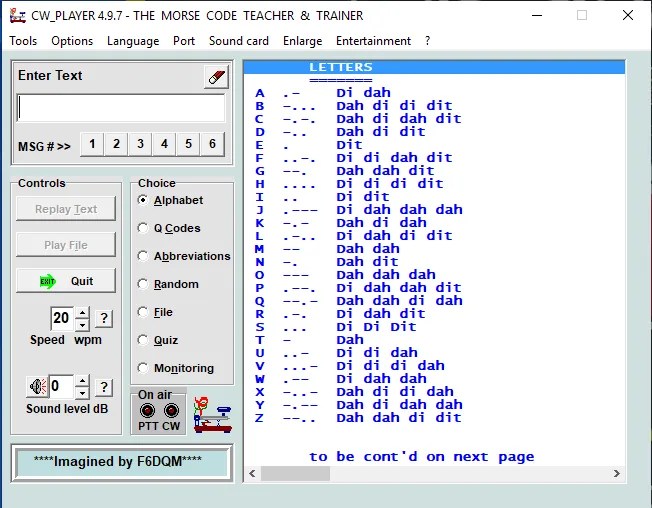Decrease speed wpm with down arrow
Viewport: 652px width, 508px height.
pyautogui.click(x=83, y=325)
